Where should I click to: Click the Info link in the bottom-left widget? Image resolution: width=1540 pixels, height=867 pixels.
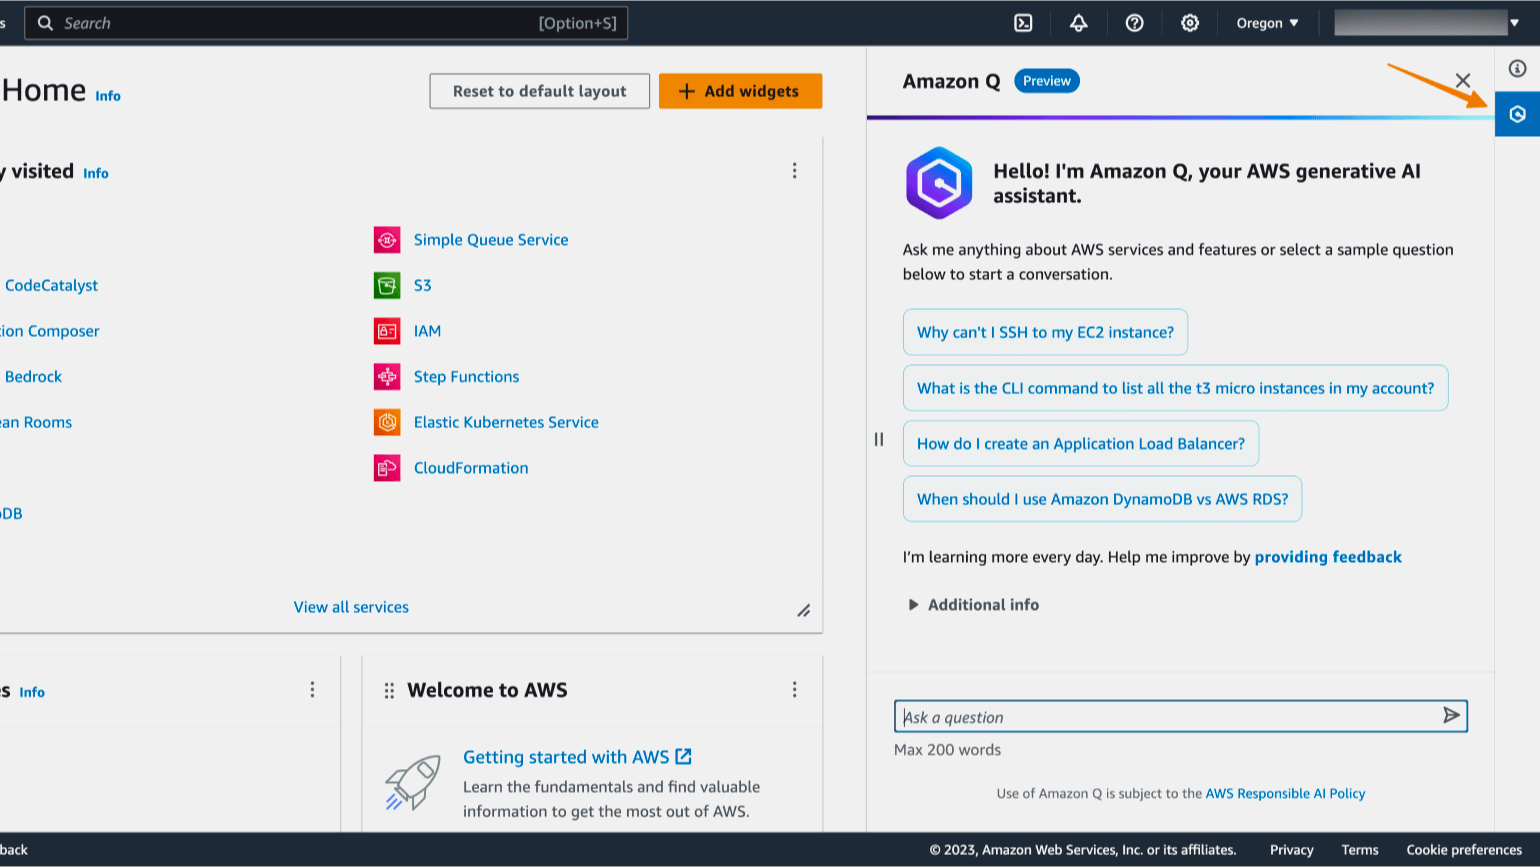32,692
